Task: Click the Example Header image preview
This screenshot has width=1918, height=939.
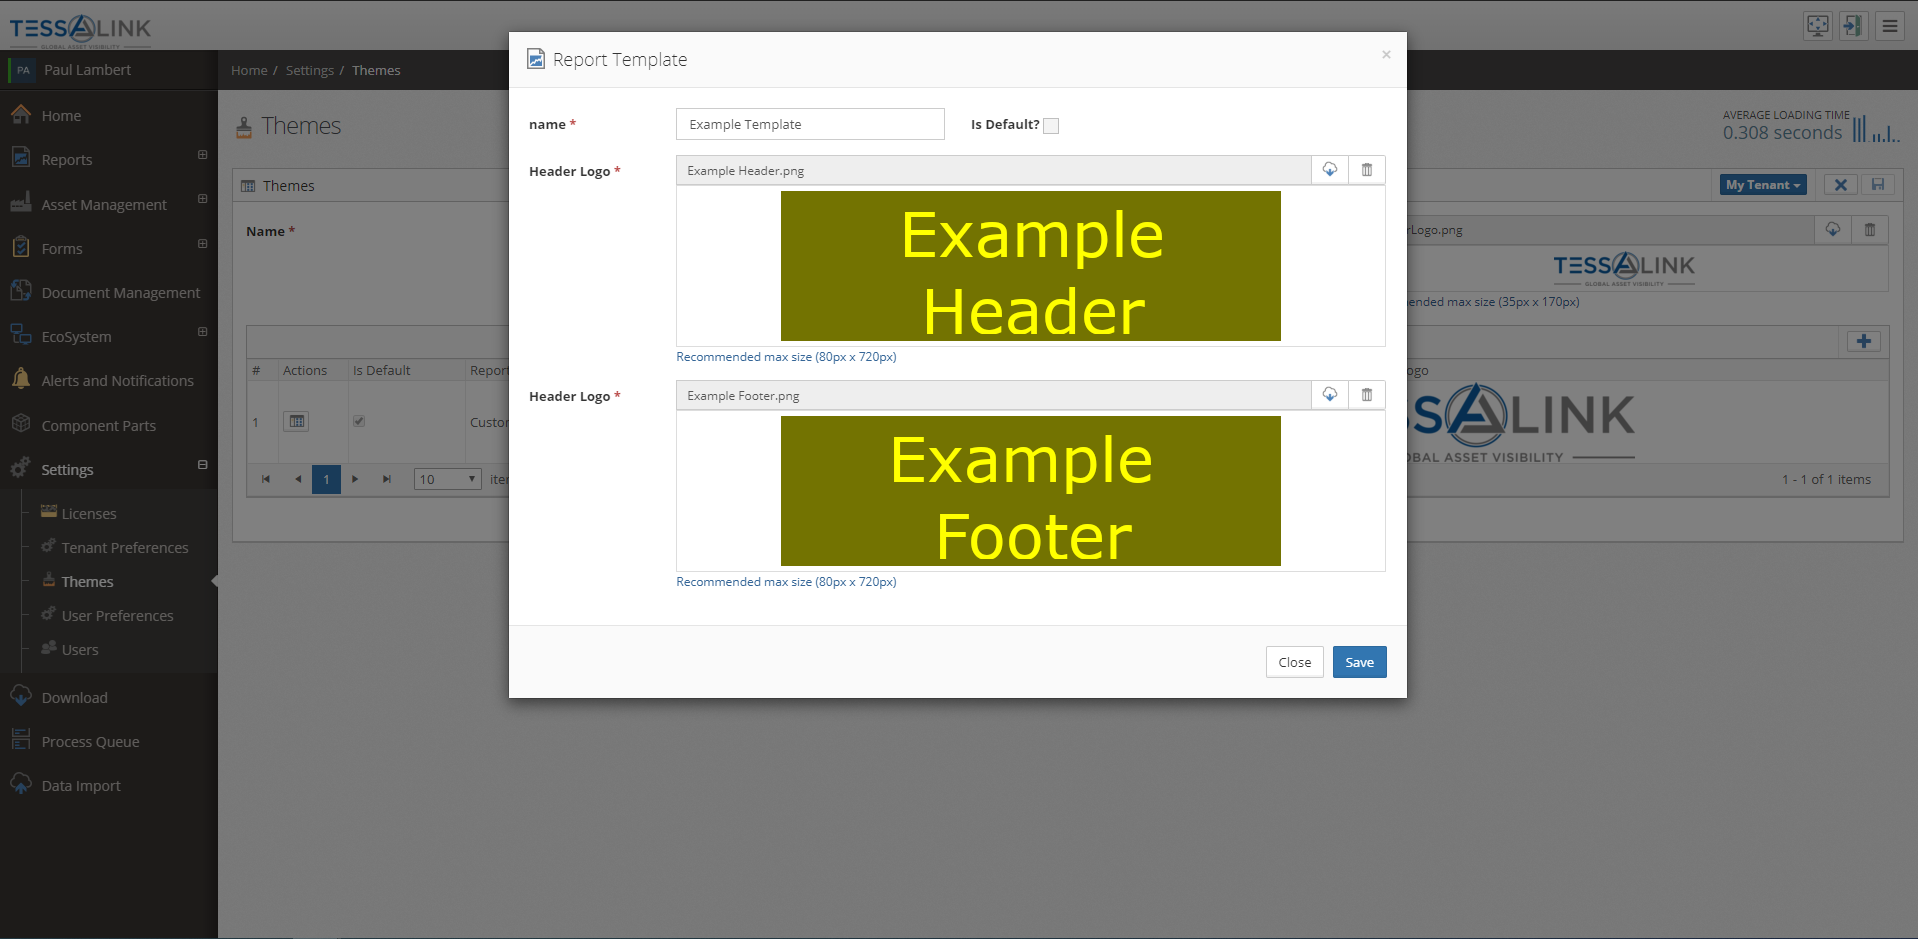Action: click(1030, 266)
